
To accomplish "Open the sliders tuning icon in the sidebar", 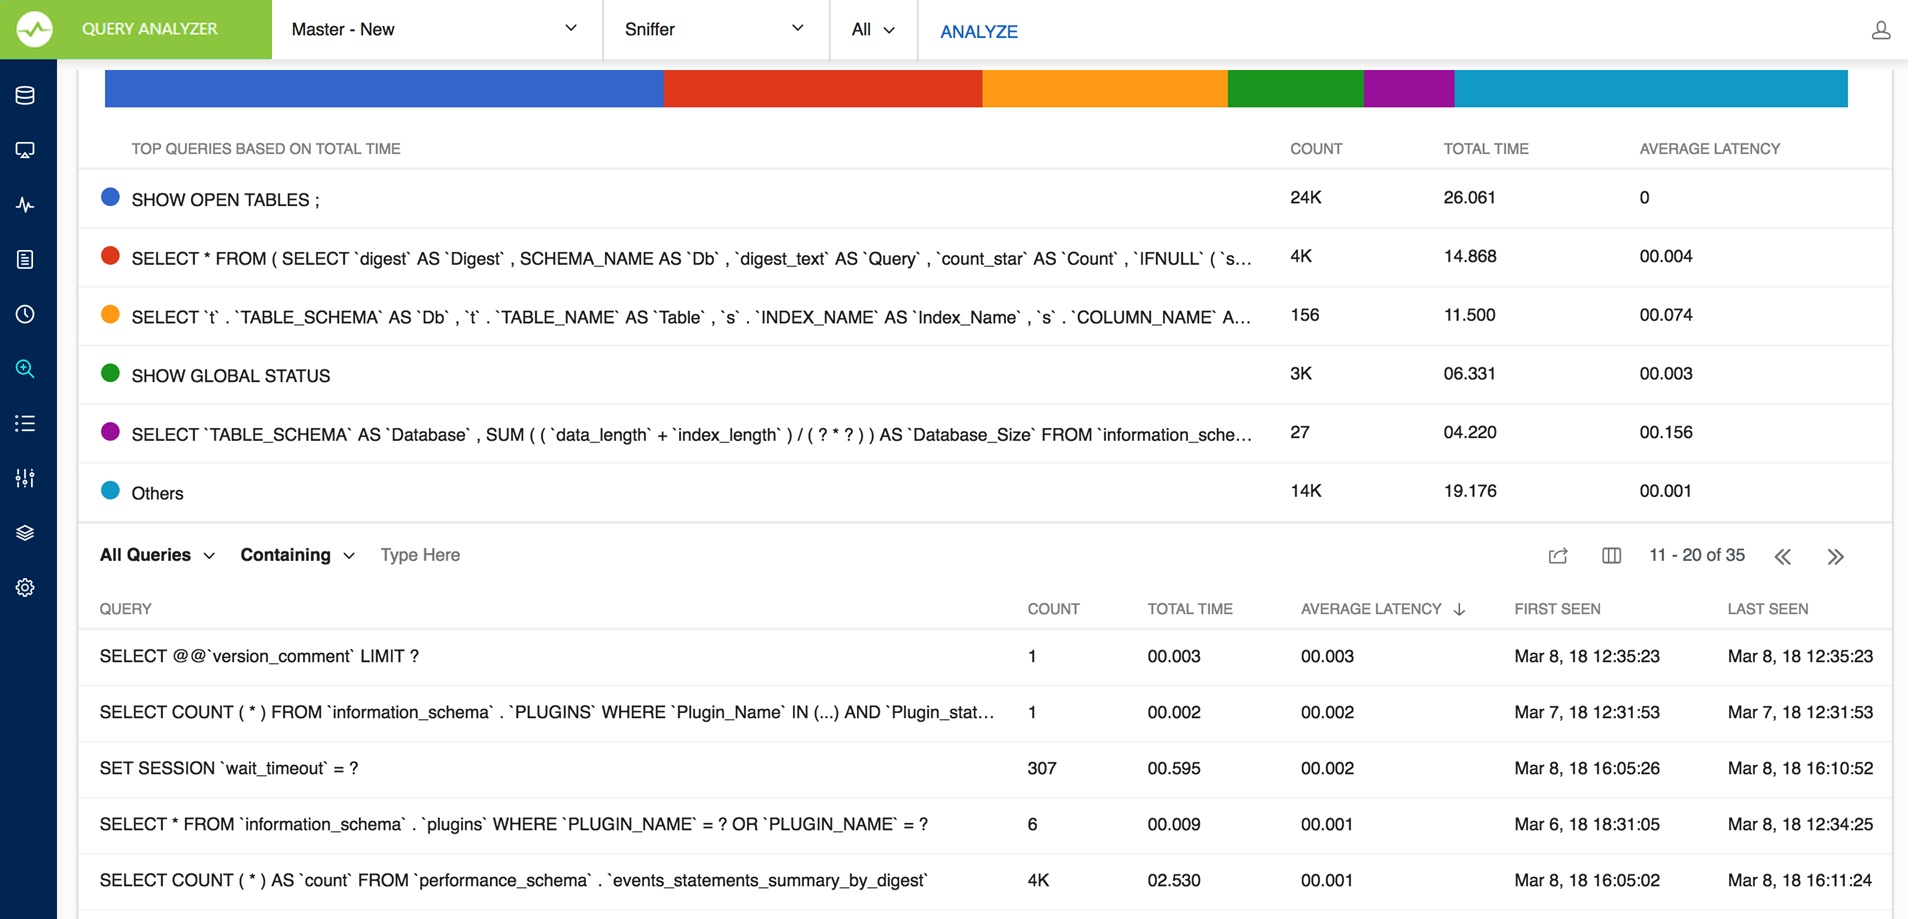I will click(x=25, y=478).
